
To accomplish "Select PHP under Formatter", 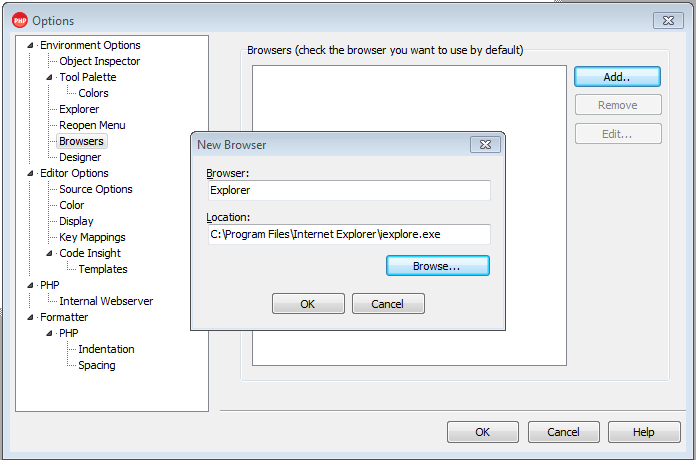I will coord(69,333).
